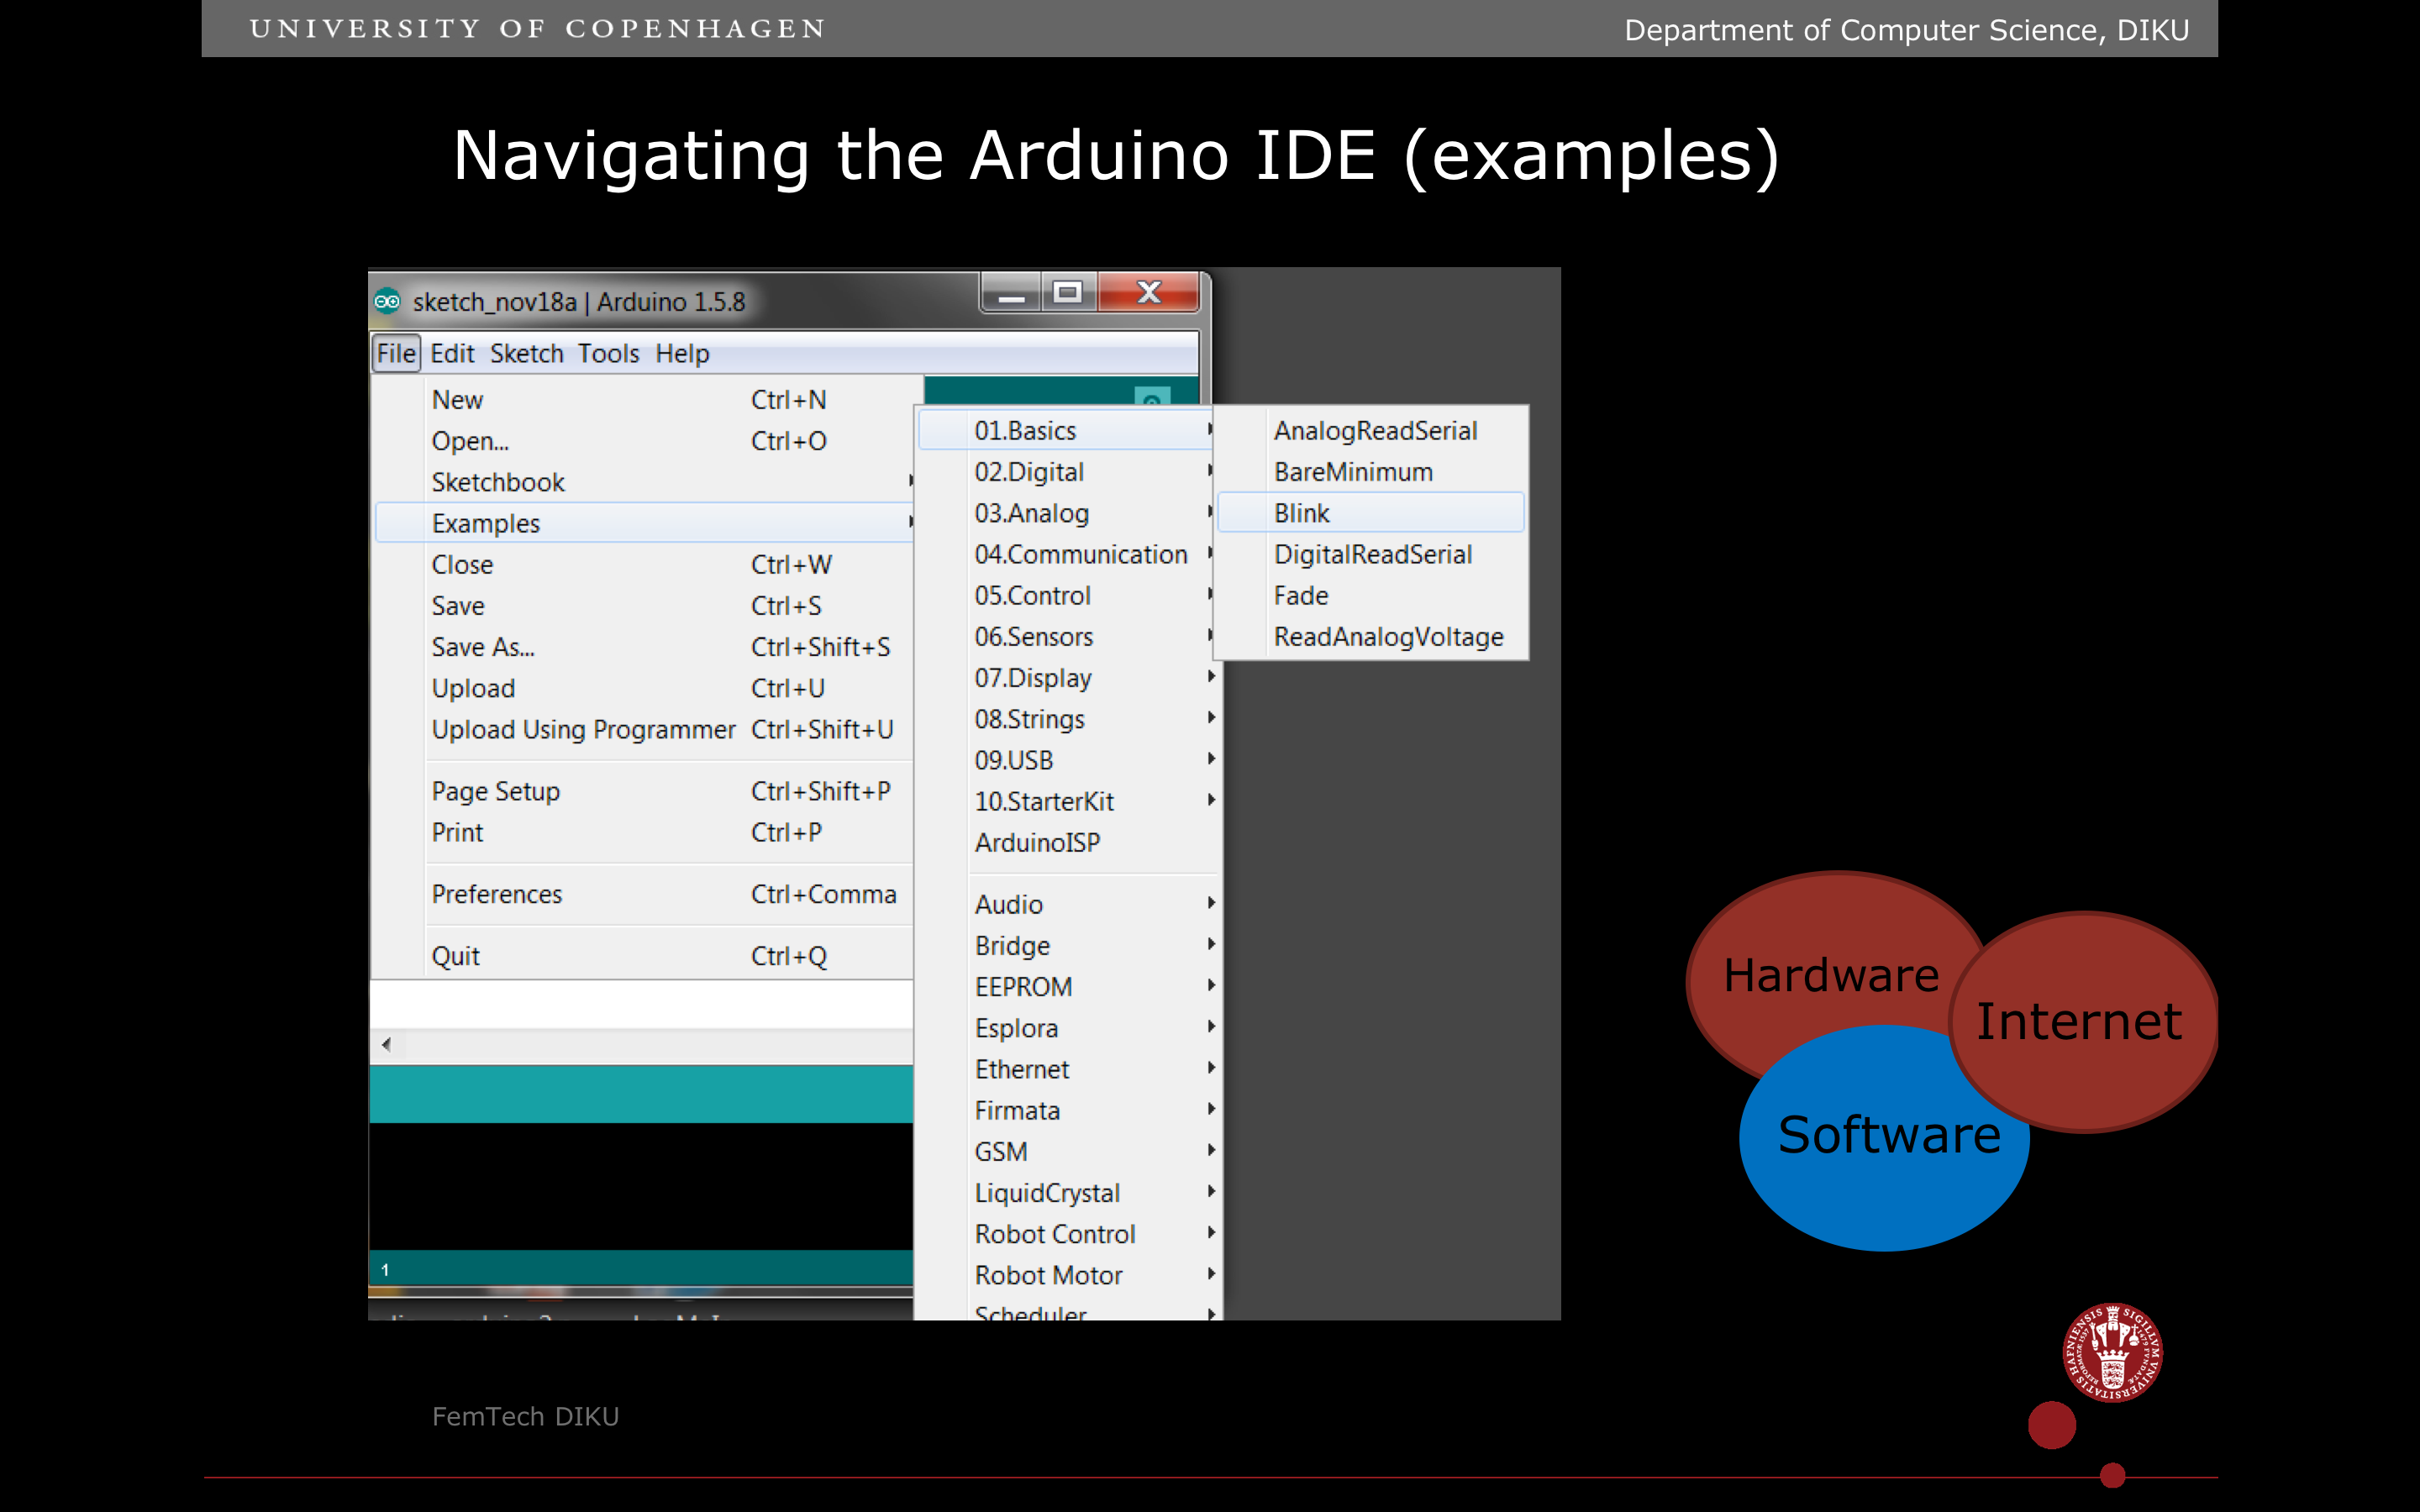This screenshot has width=2420, height=1512.
Task: Click the serial monitor icon in toolbar
Action: pyautogui.click(x=1152, y=396)
